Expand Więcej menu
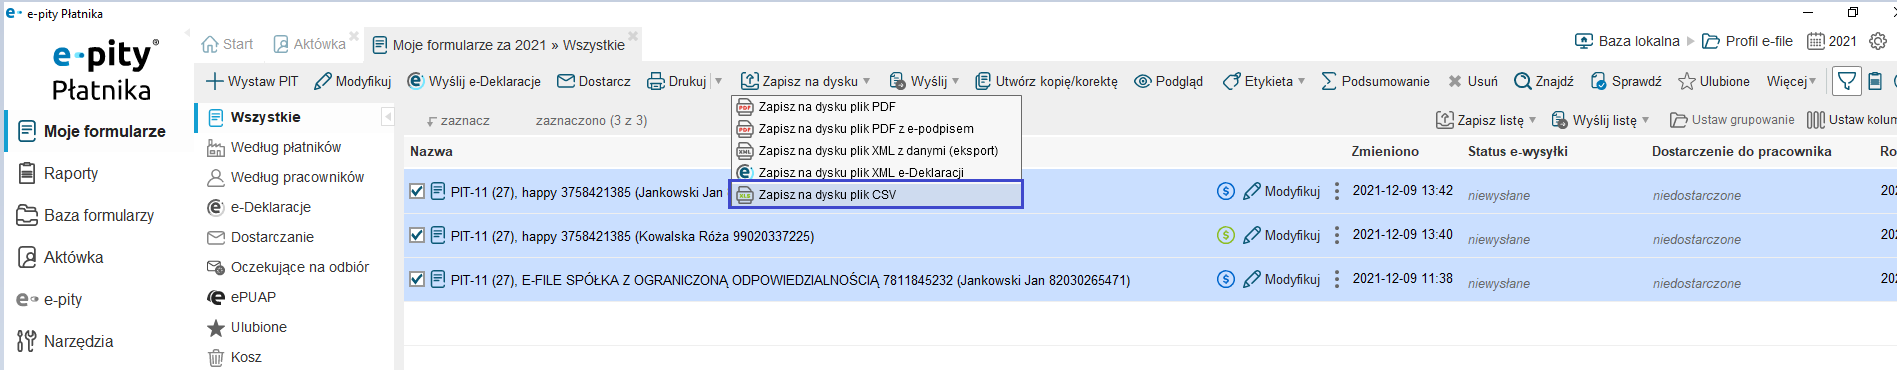The image size is (1897, 370). click(1791, 81)
